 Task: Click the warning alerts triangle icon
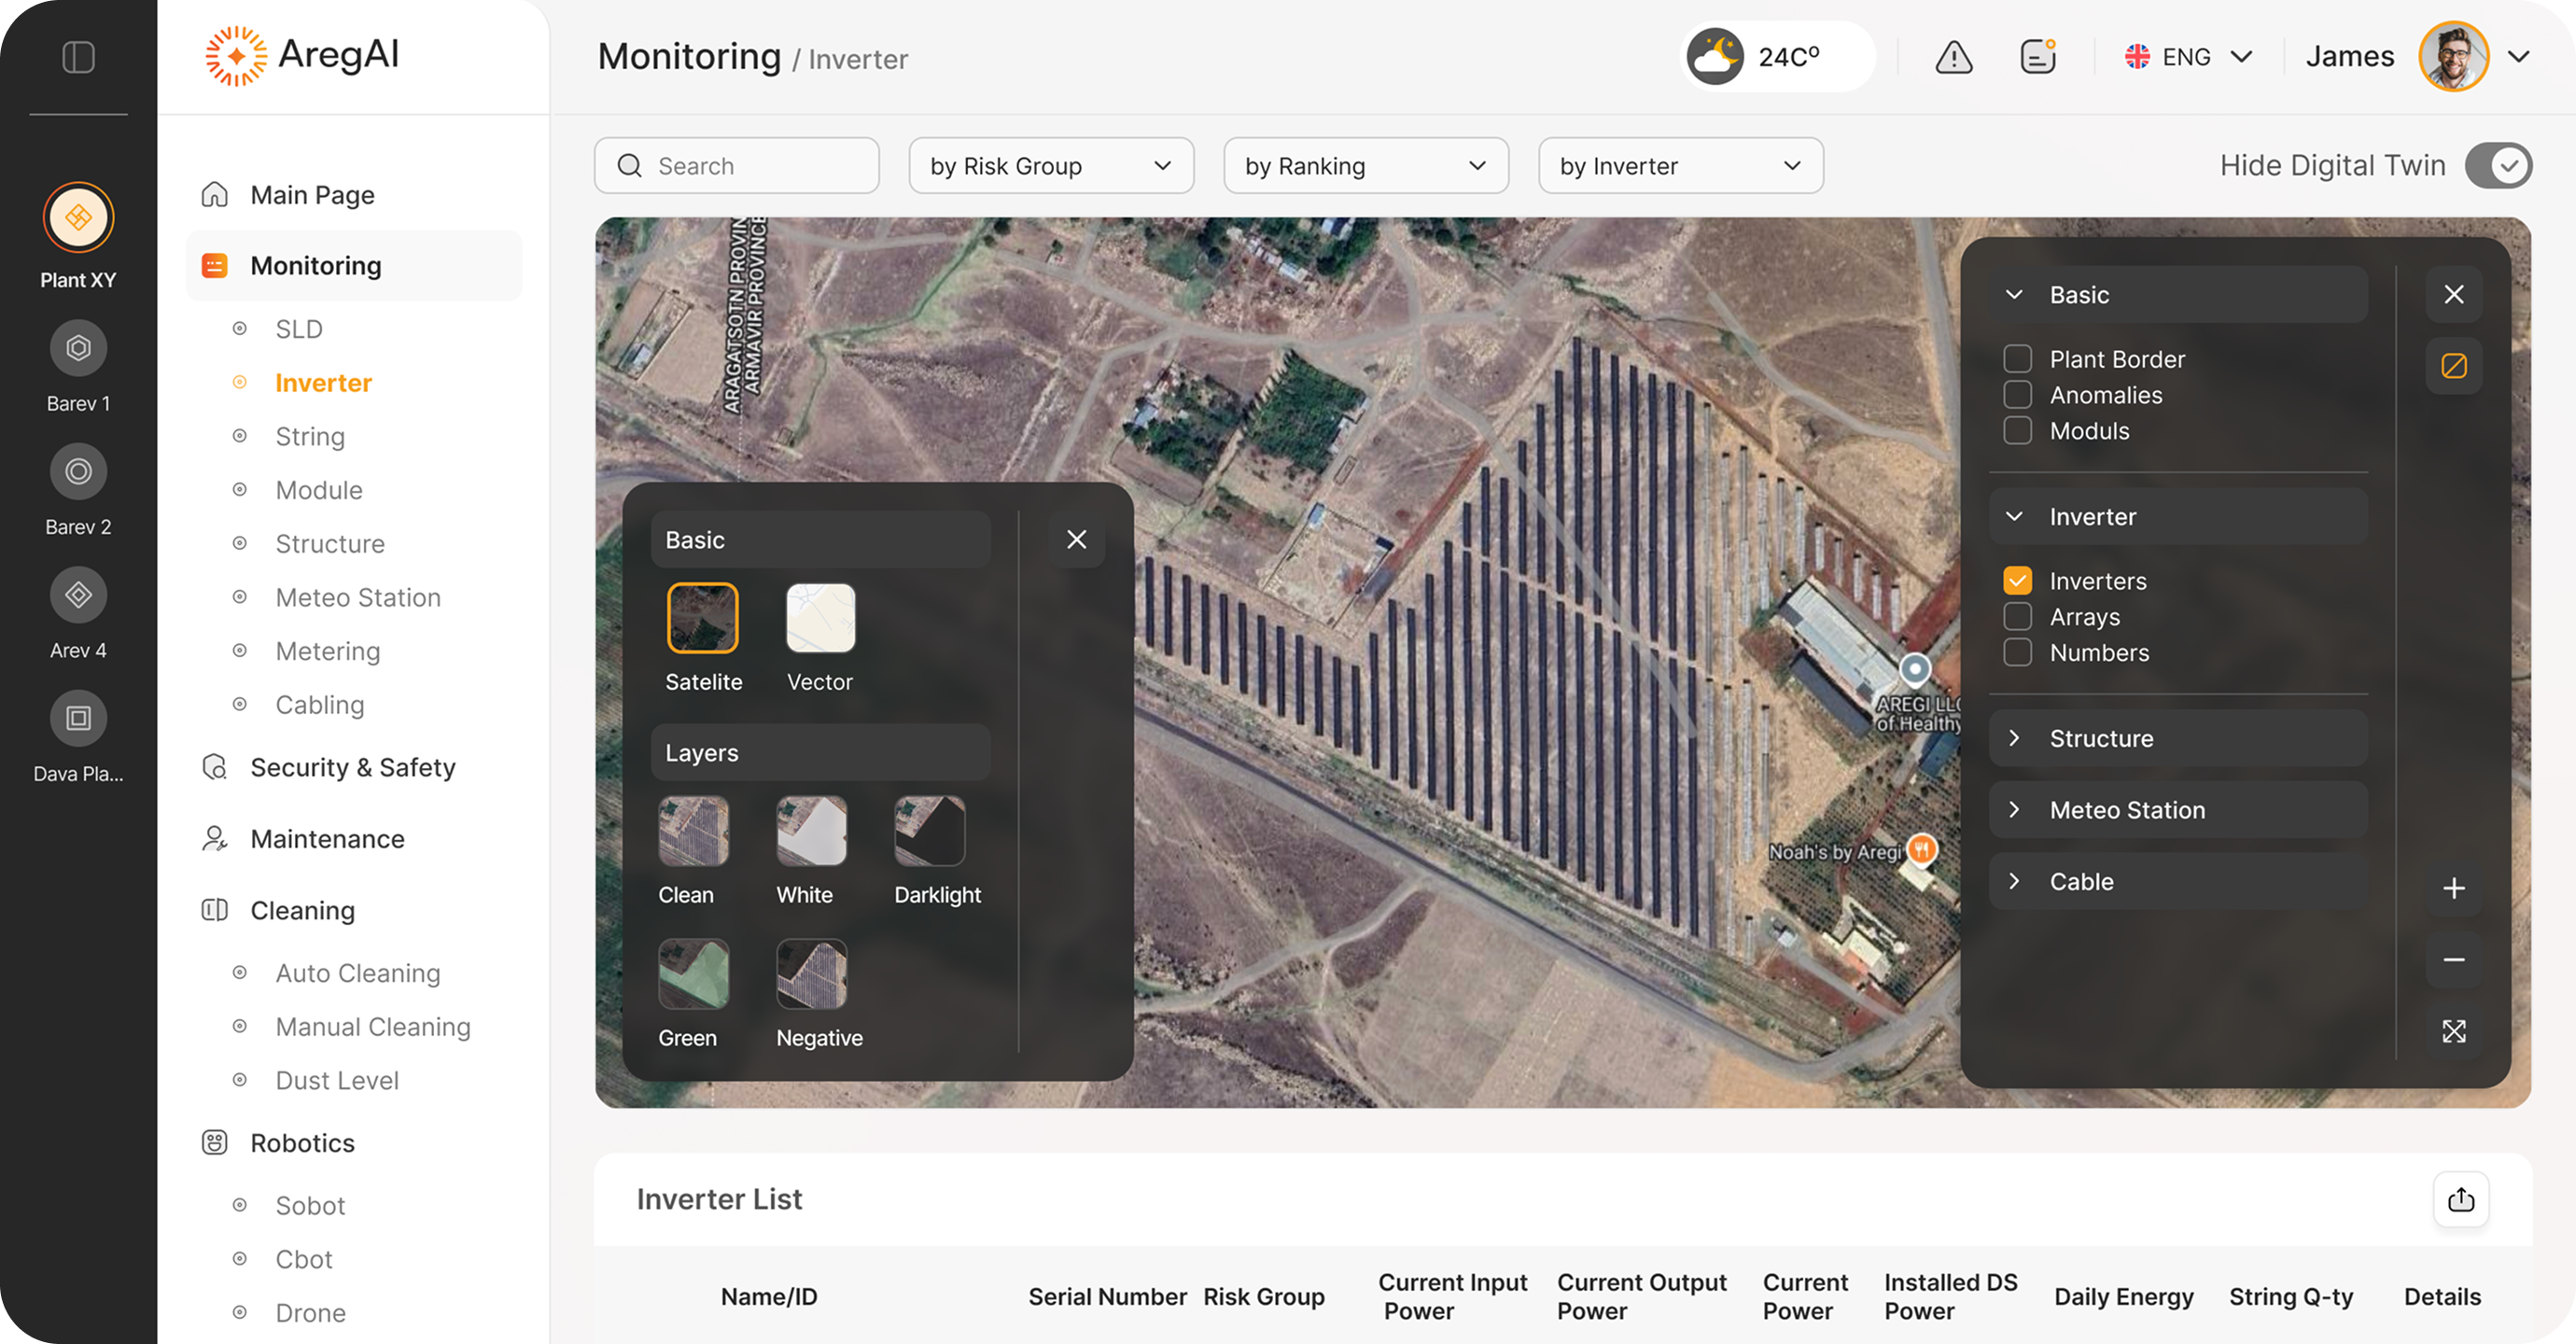[1953, 57]
